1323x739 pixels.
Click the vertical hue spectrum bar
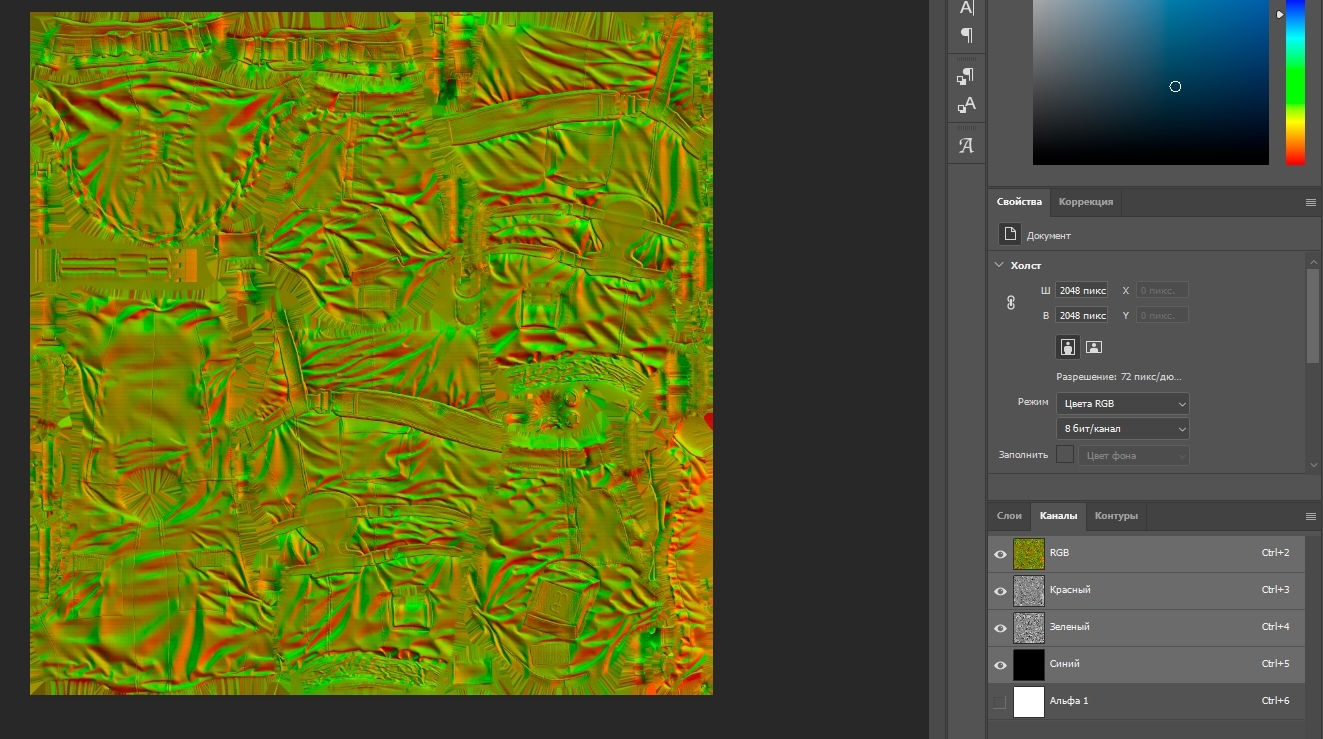click(x=1295, y=82)
